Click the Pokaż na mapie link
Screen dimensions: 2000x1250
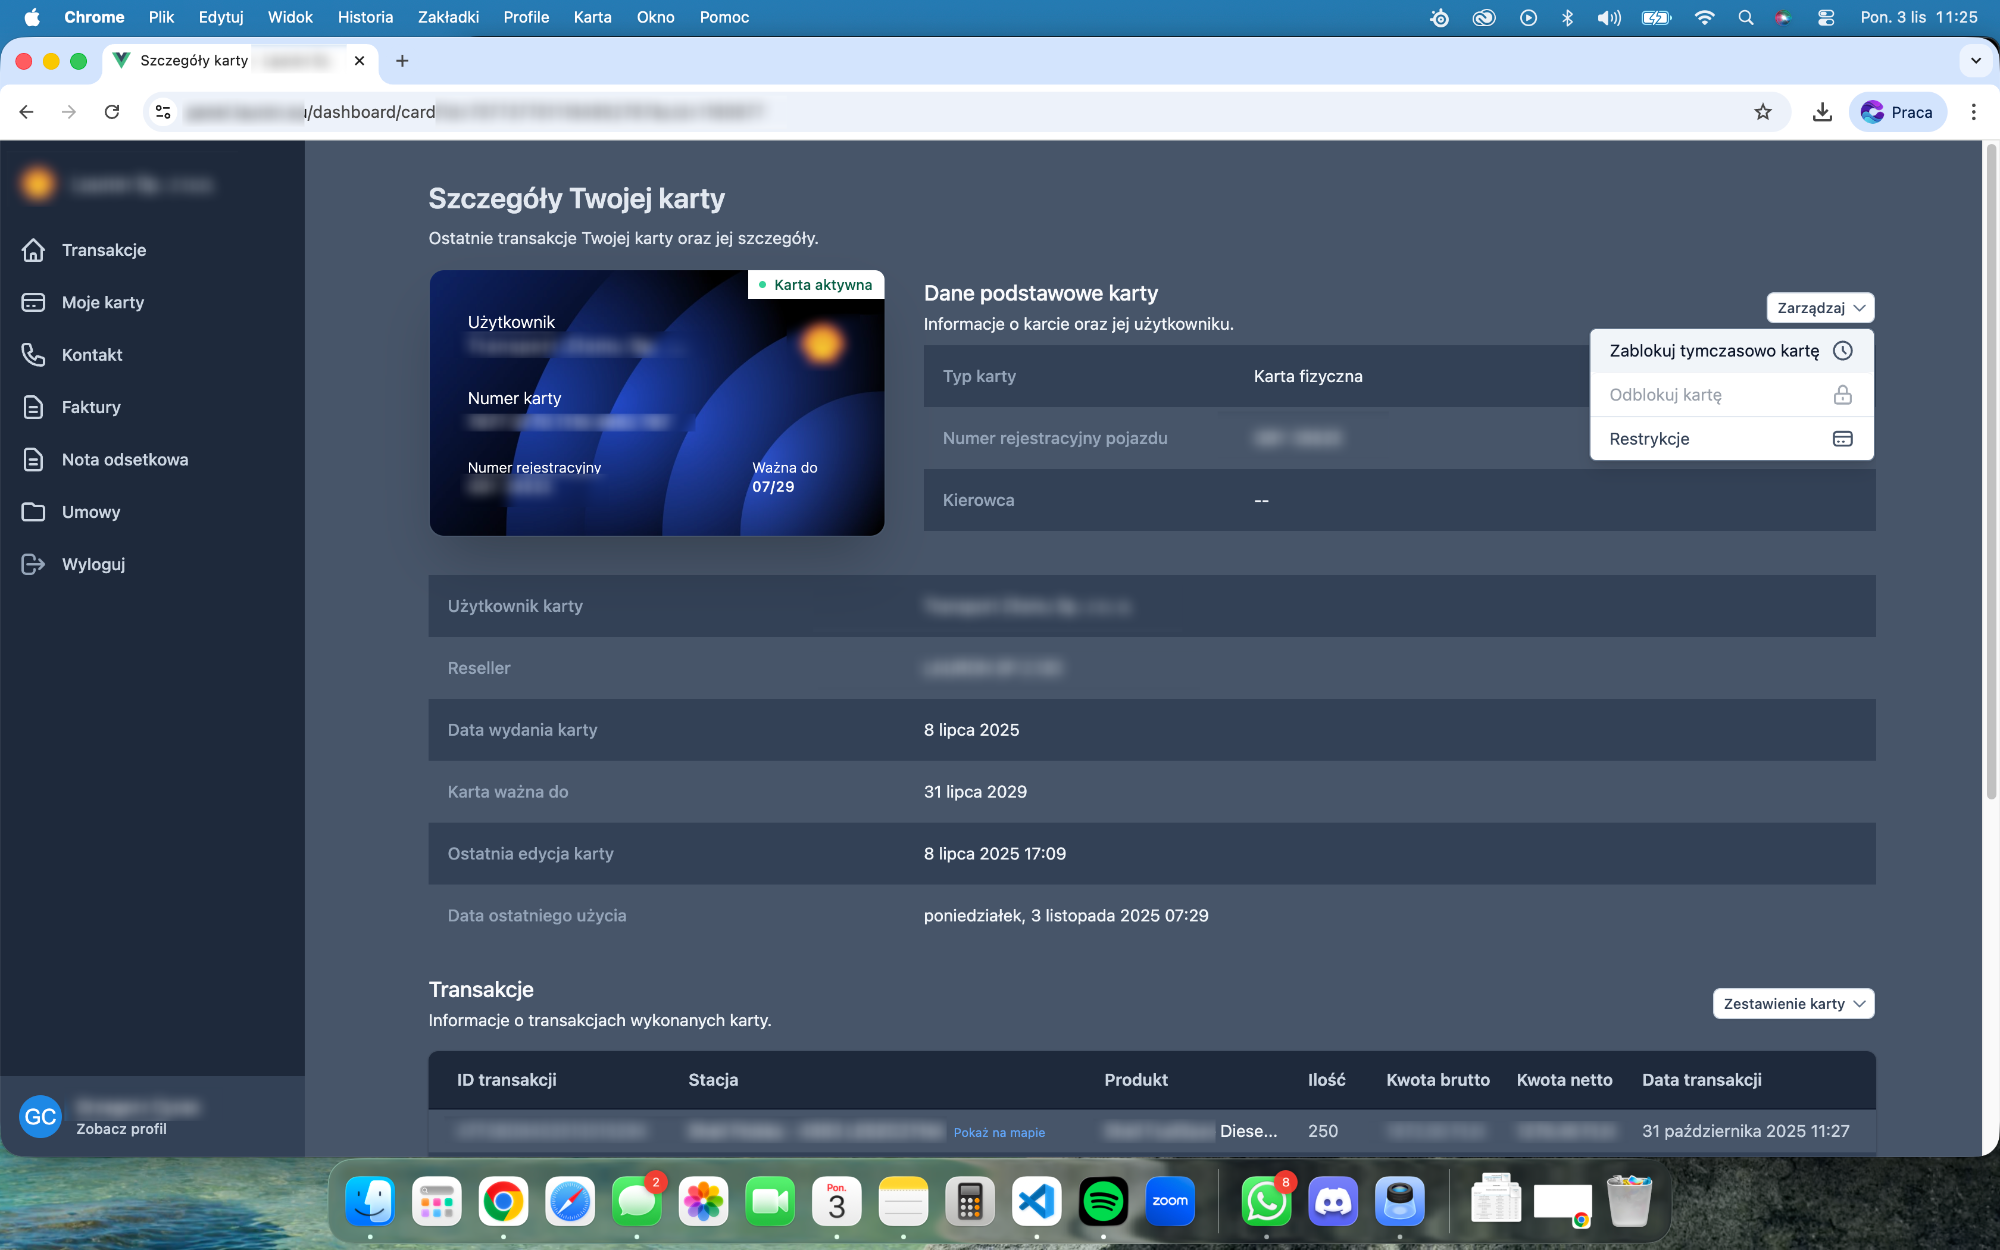pos(999,1132)
